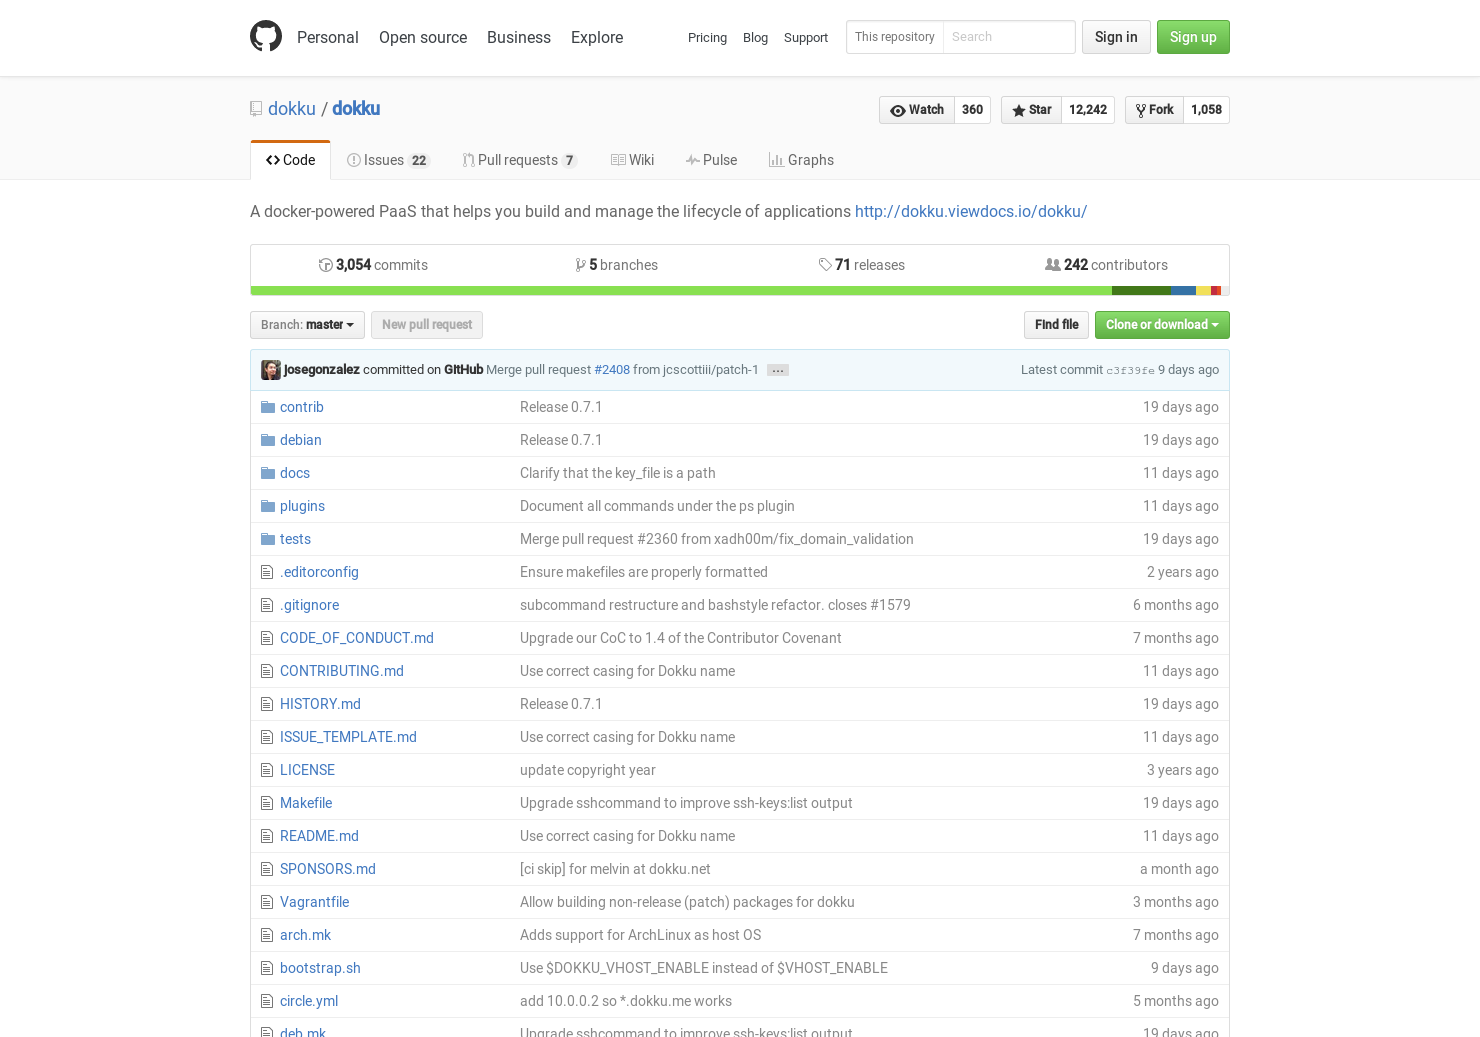
Task: Click the GitHub octocat logo
Action: point(266,36)
